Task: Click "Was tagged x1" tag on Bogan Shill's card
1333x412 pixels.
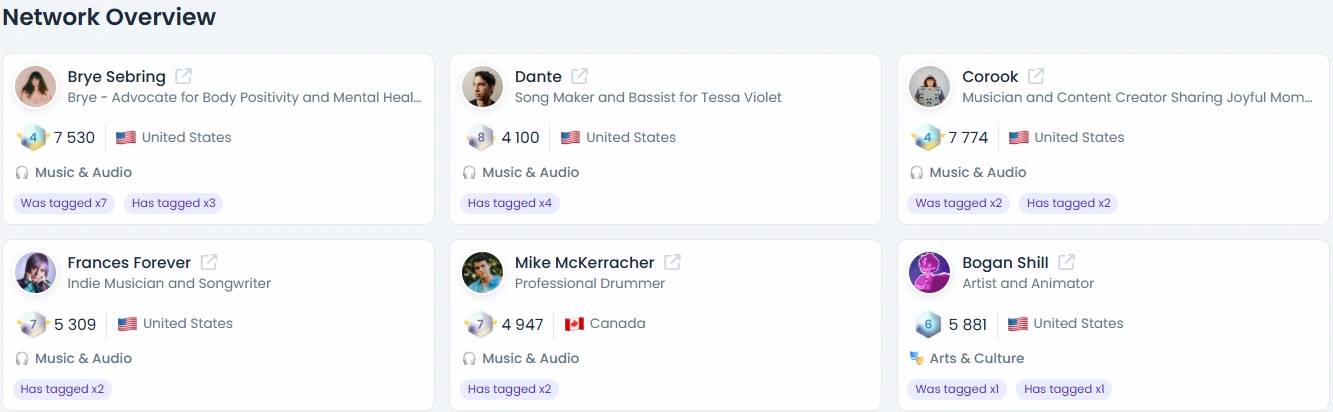Action: coord(958,389)
